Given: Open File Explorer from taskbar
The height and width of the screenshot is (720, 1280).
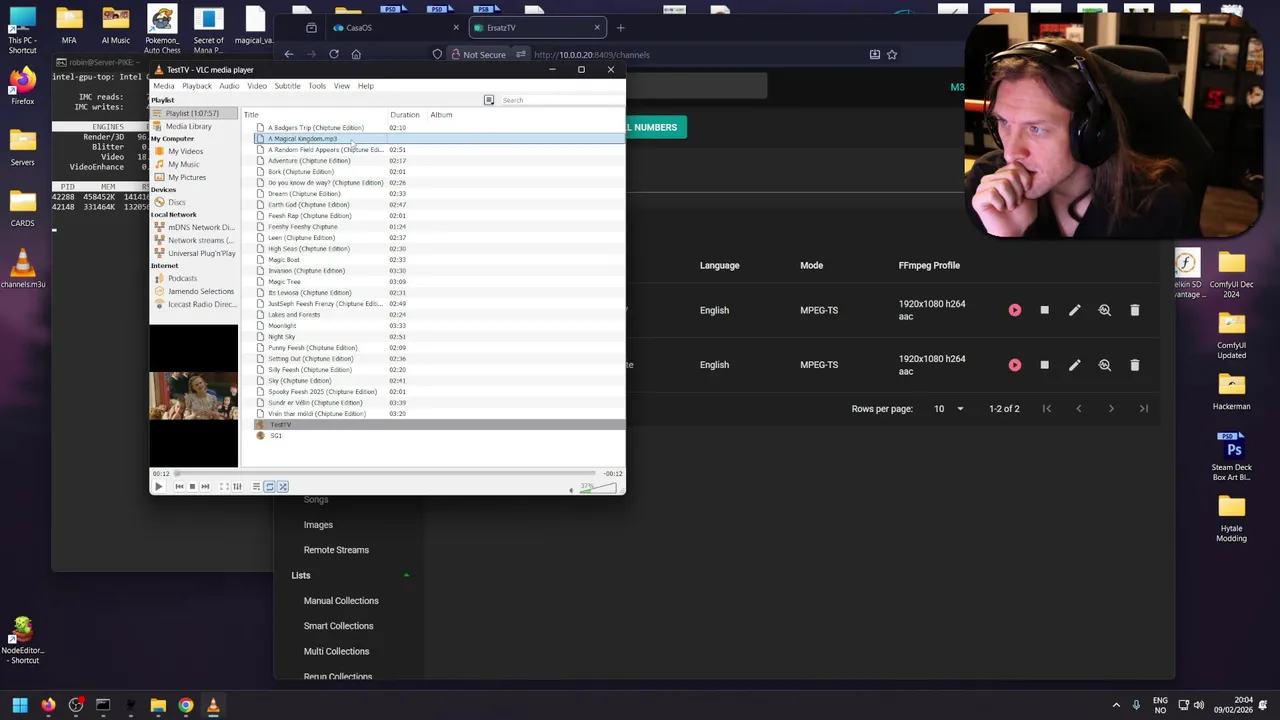Looking at the screenshot, I should (158, 706).
